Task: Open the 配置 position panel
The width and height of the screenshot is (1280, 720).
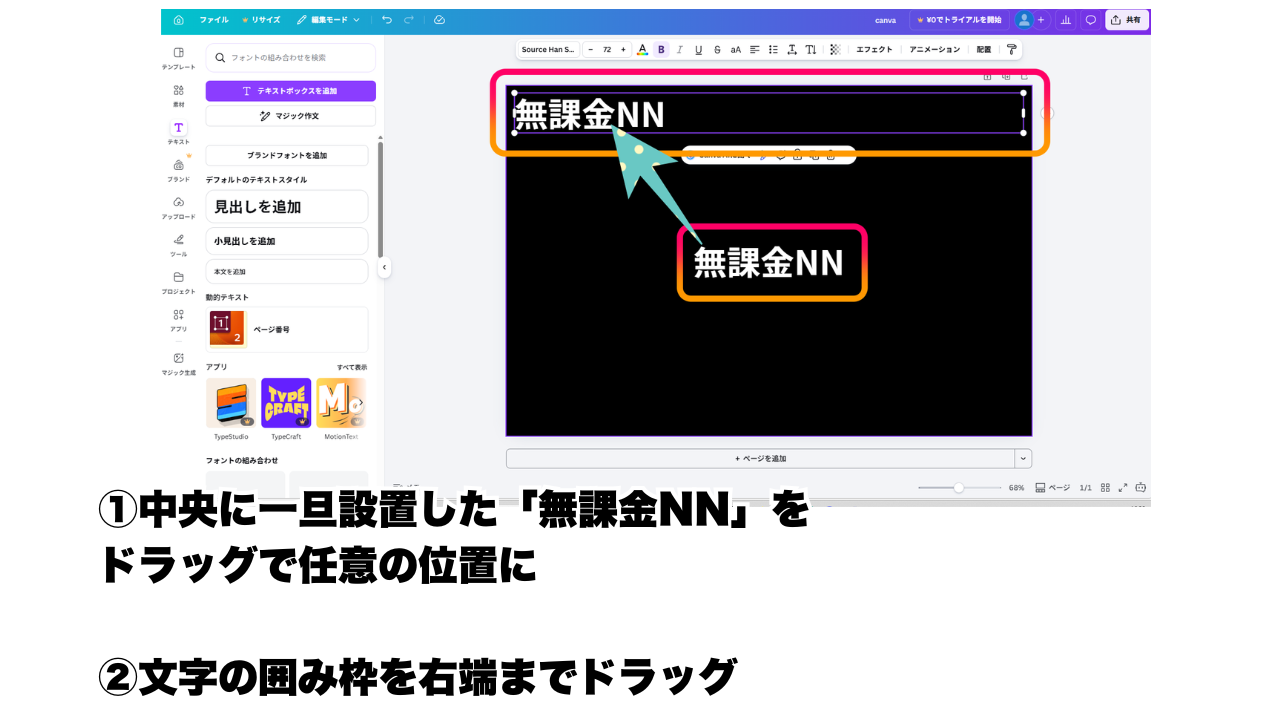Action: coord(984,49)
